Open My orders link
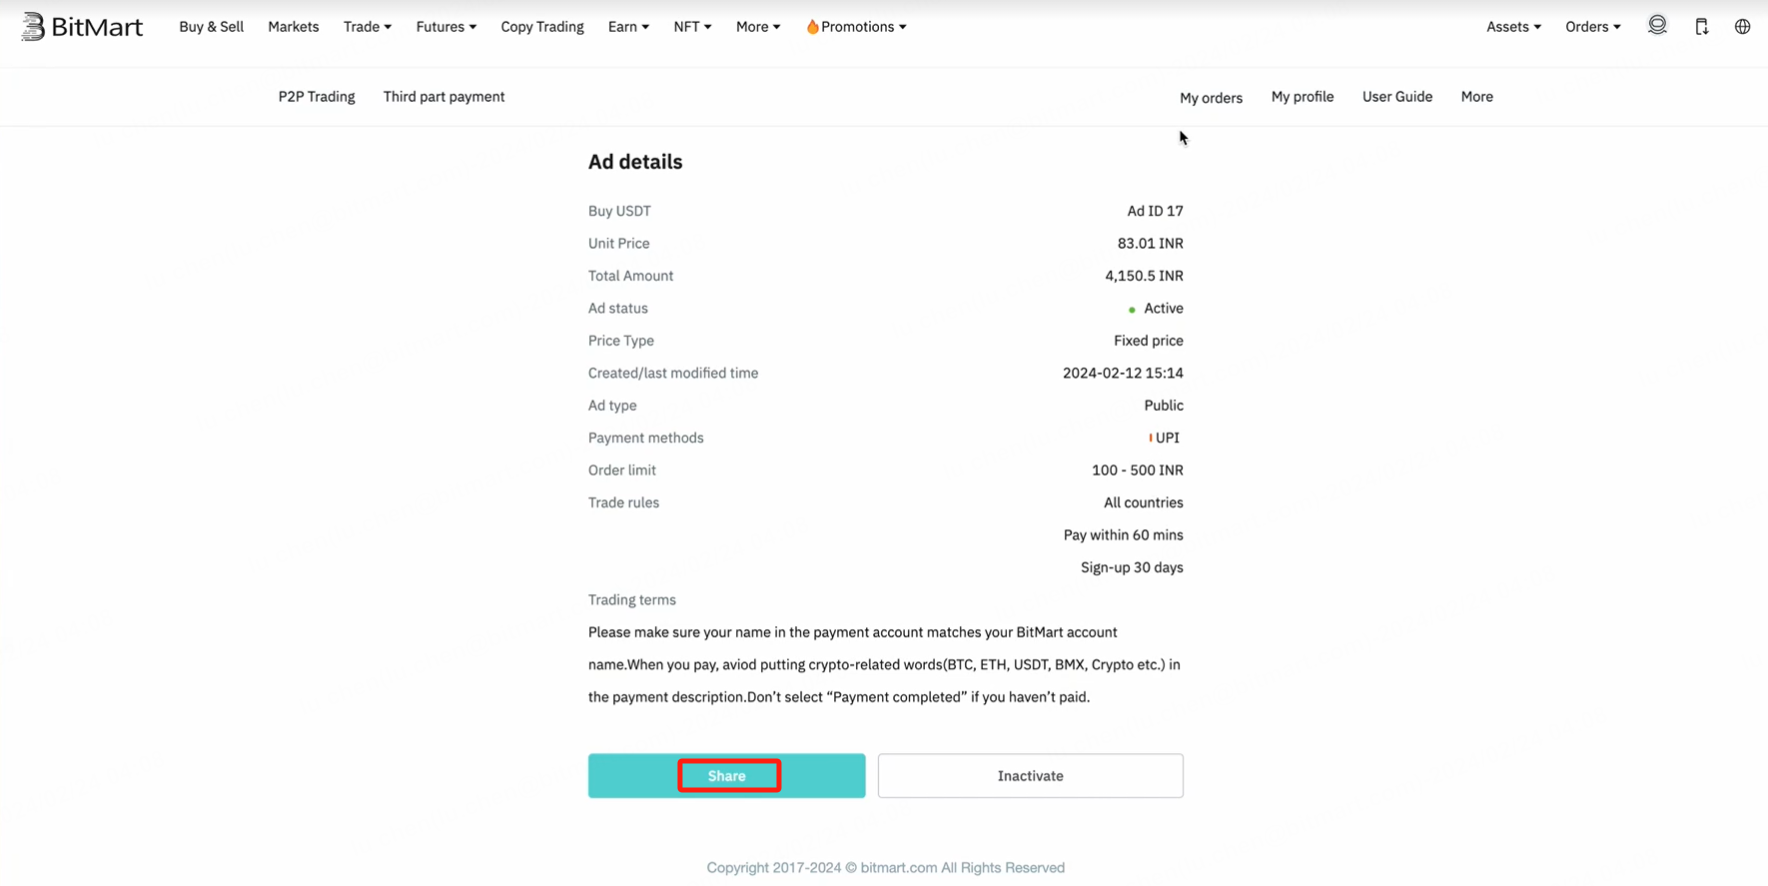The height and width of the screenshot is (886, 1768). (x=1211, y=98)
